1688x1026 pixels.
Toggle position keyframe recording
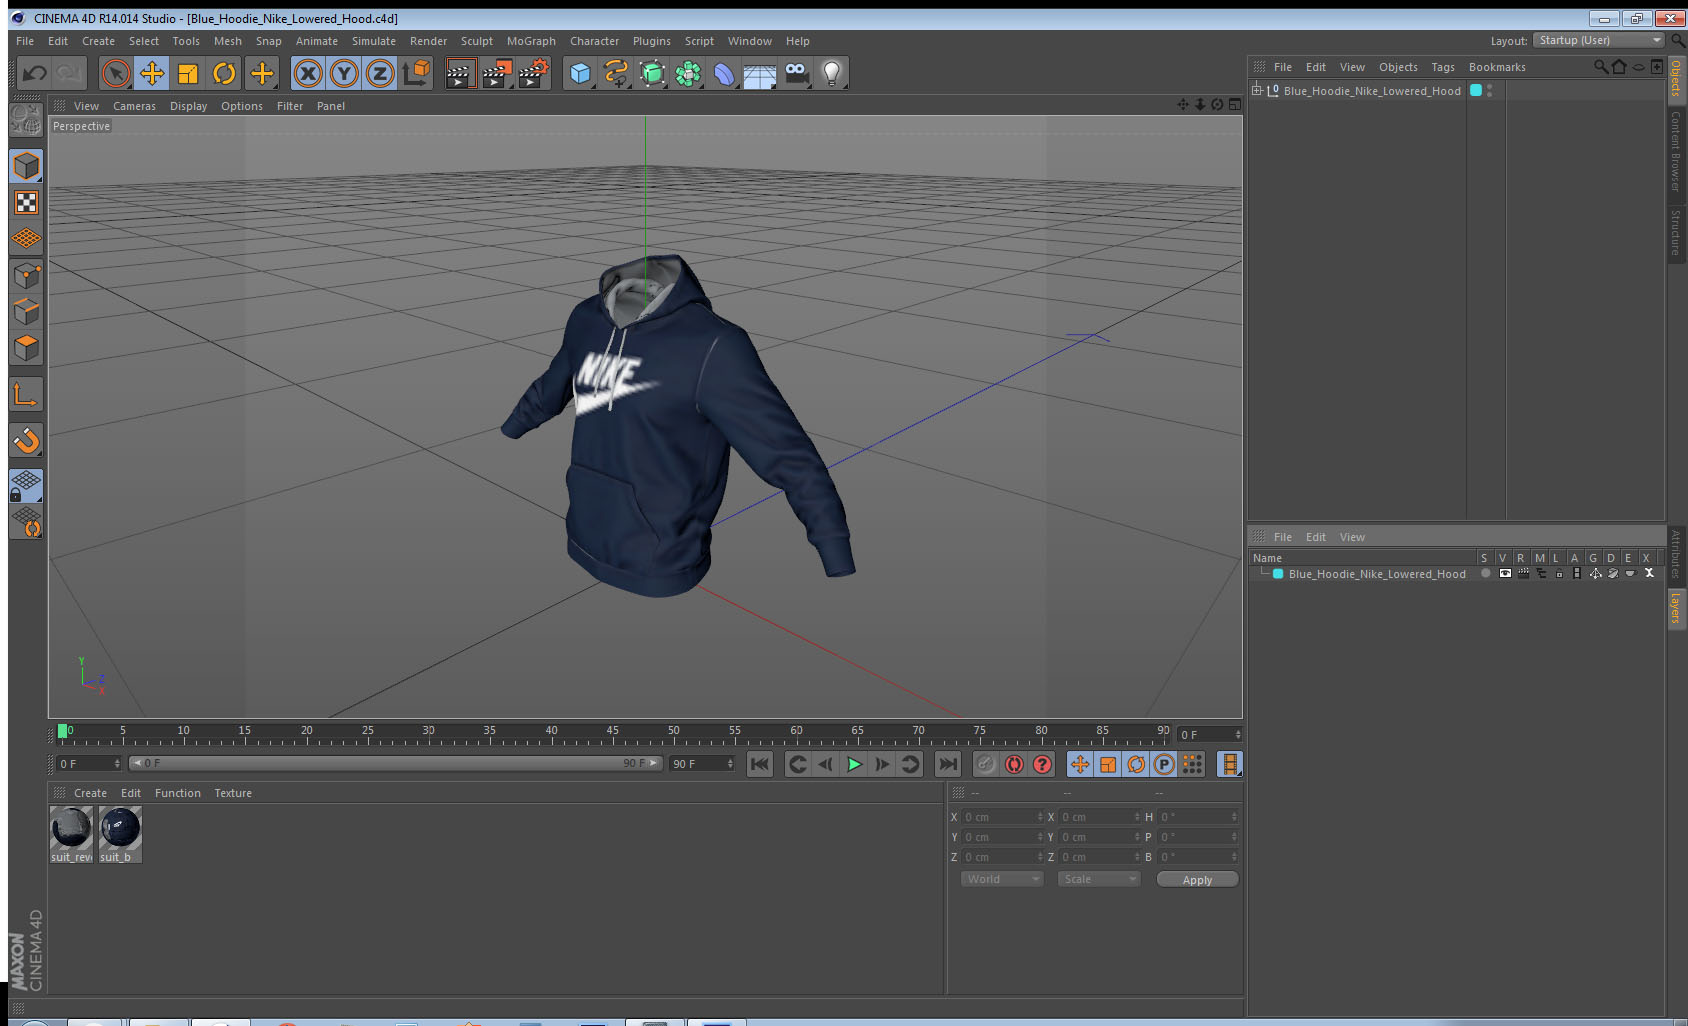[1080, 764]
